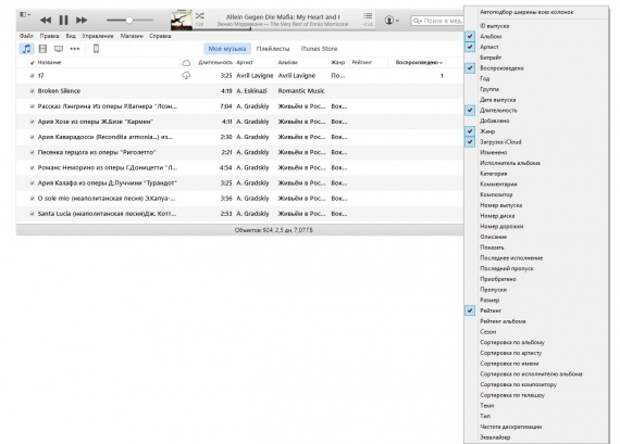620x444 pixels.
Task: Enable the Номер диска column
Action: tap(497, 216)
